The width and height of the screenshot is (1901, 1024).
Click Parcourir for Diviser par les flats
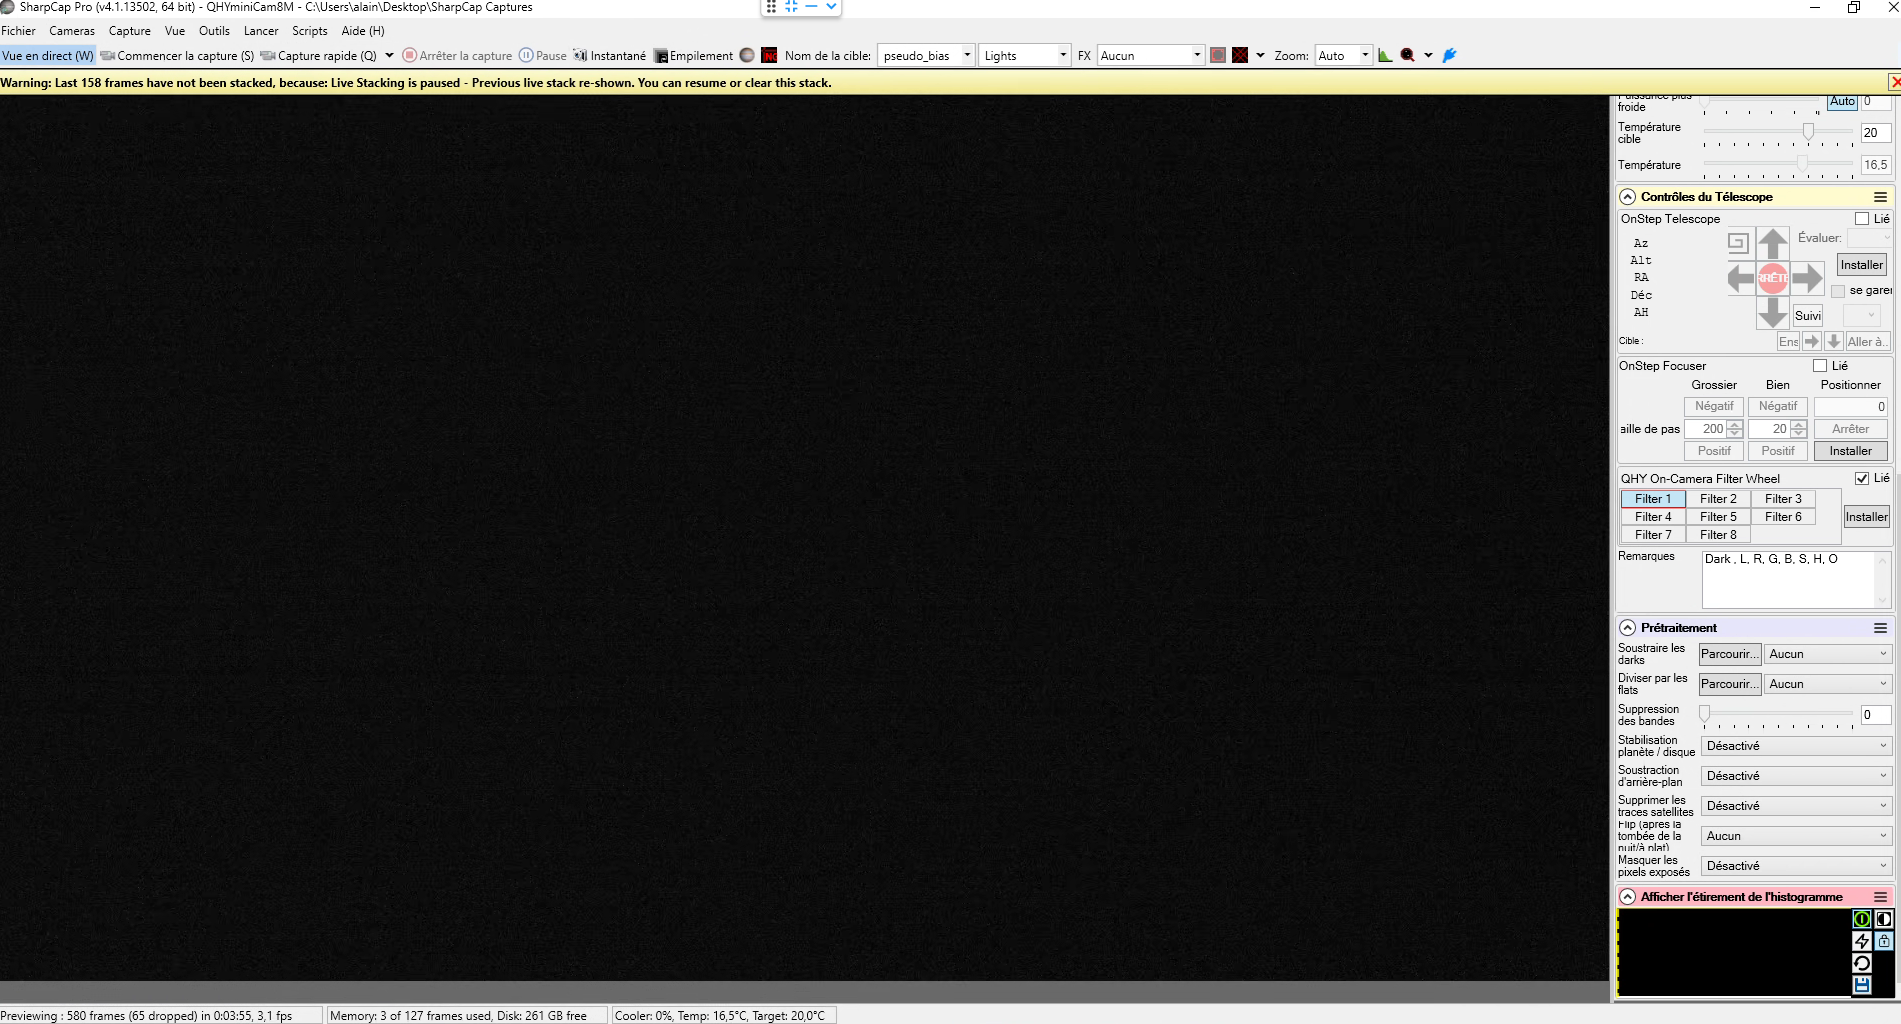point(1730,684)
